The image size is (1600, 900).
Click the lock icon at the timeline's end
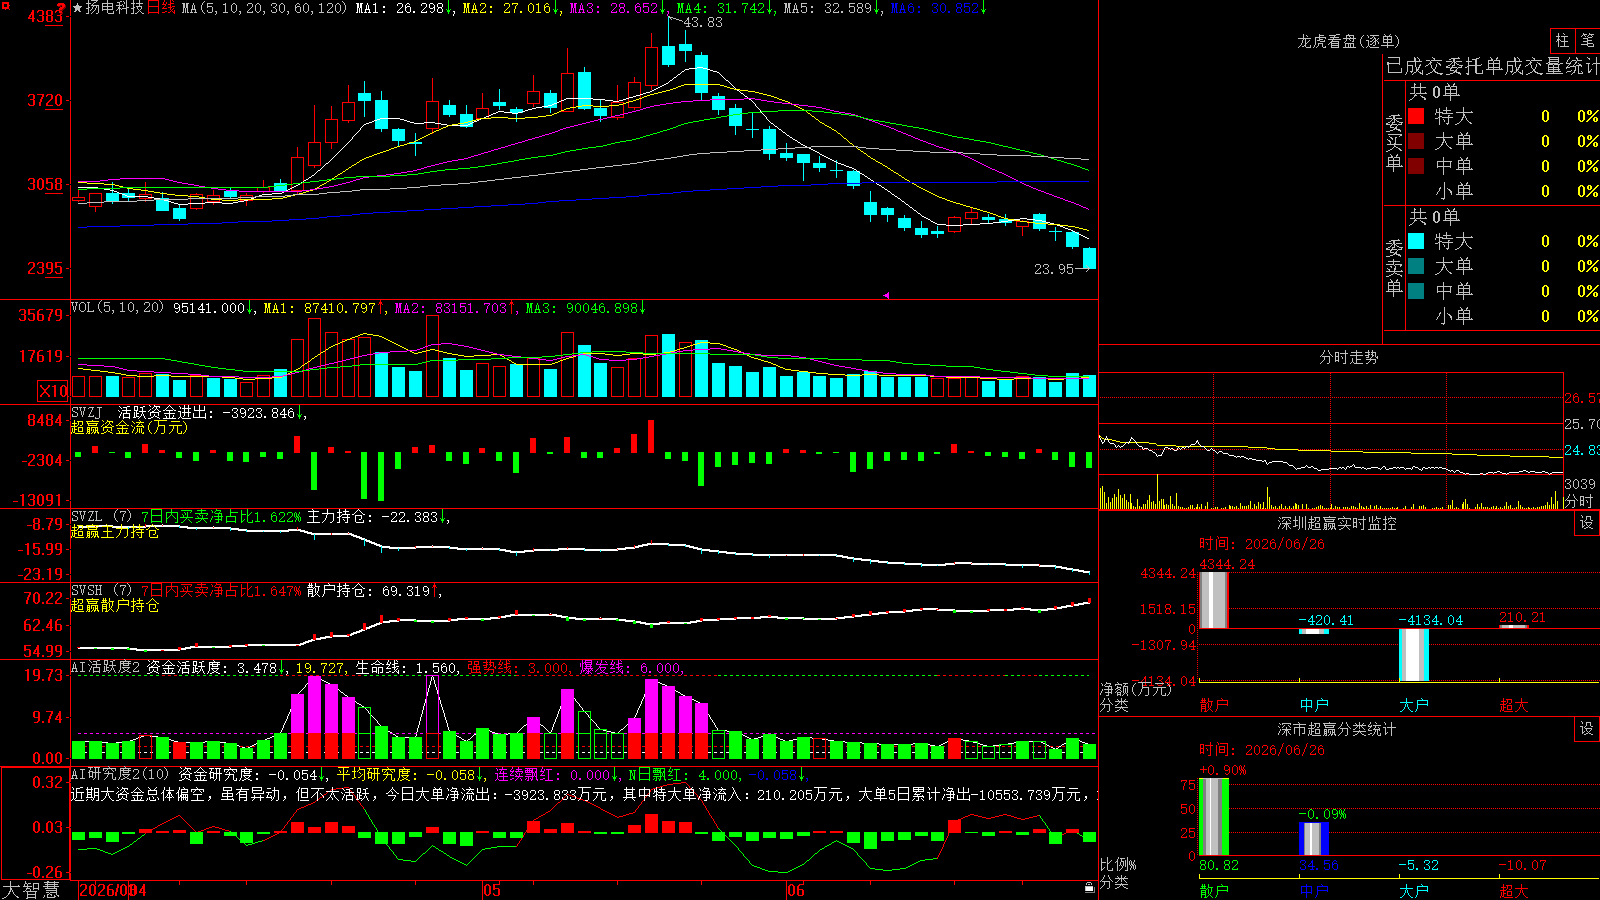point(1090,887)
